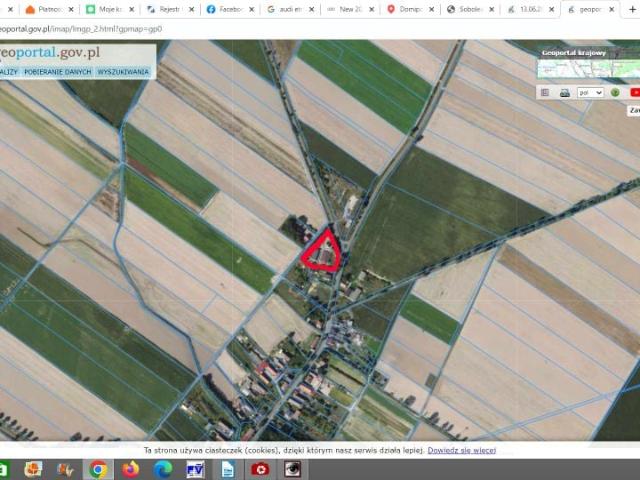Click the 'Dowiedz się więcej' cookies link
Screen dimensions: 640x480
point(461,451)
